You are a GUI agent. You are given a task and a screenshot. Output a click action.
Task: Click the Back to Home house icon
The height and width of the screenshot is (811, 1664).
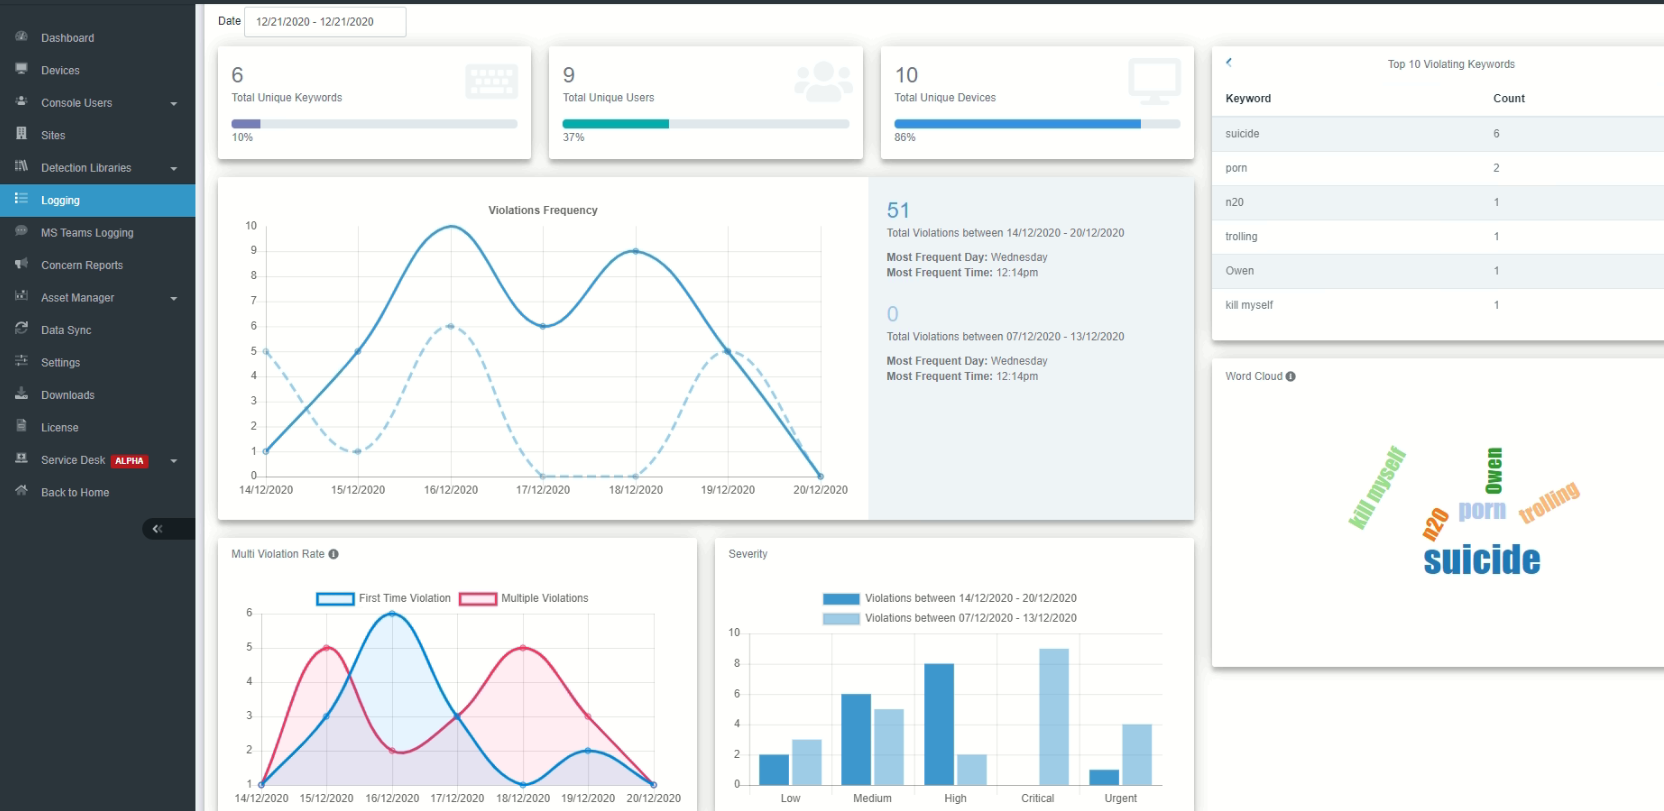(21, 491)
